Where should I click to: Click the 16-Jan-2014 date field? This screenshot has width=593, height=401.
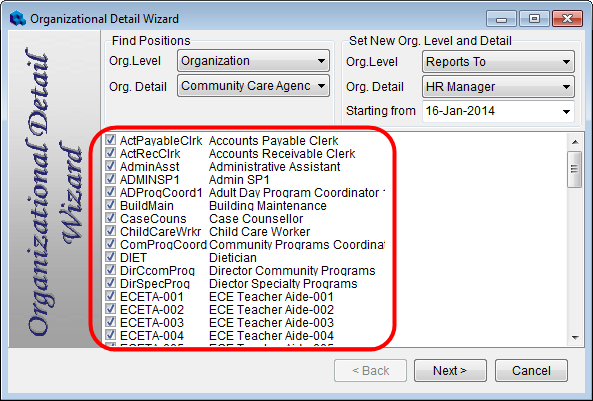pos(490,111)
